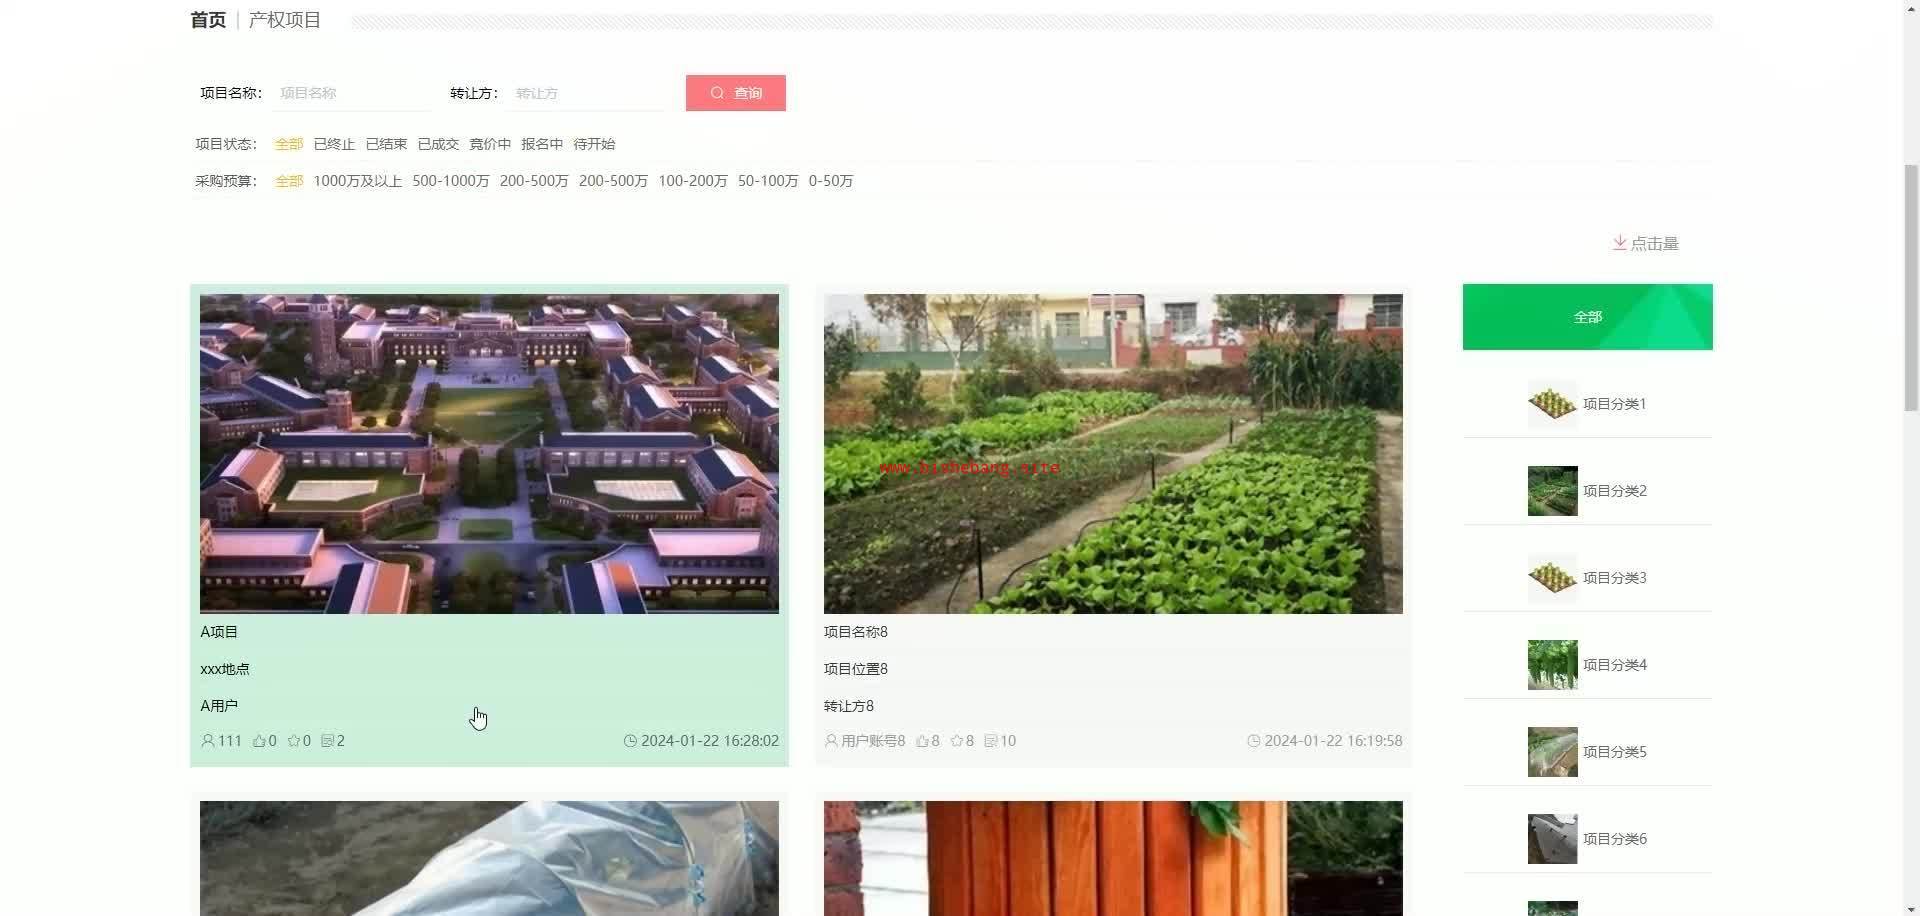Click the clock icon on 项目名称8 card
Viewport: 1920px width, 916px height.
tap(1253, 741)
